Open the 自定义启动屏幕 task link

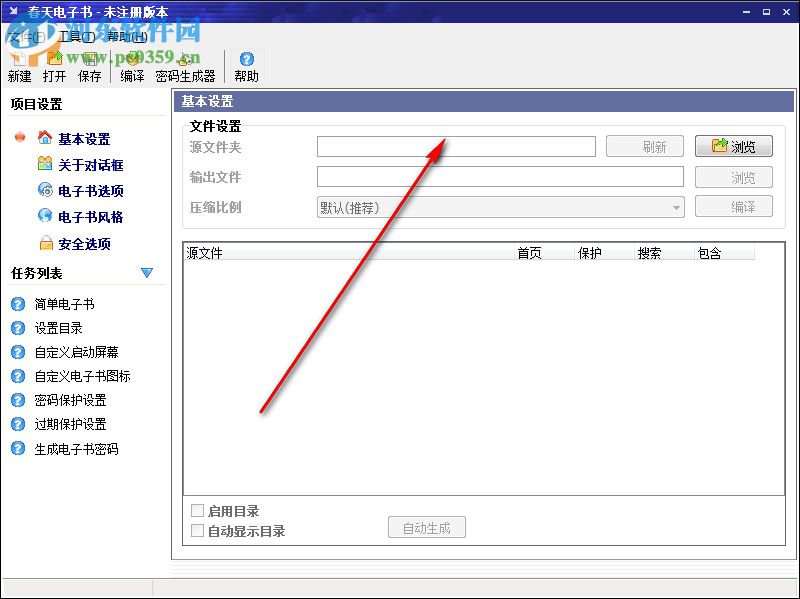77,352
